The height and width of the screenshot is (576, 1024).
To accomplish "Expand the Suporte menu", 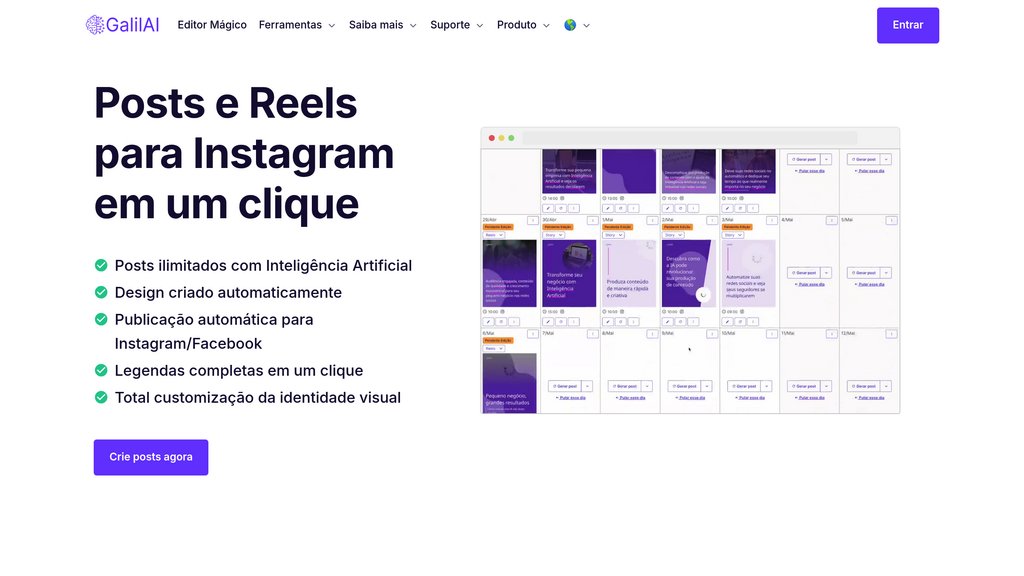I will (457, 25).
